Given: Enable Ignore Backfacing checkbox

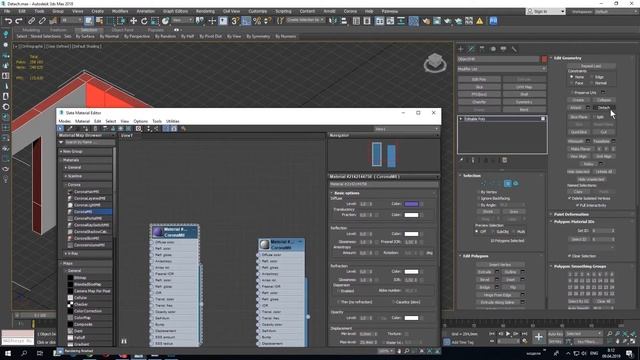Looking at the screenshot, I should [478, 198].
